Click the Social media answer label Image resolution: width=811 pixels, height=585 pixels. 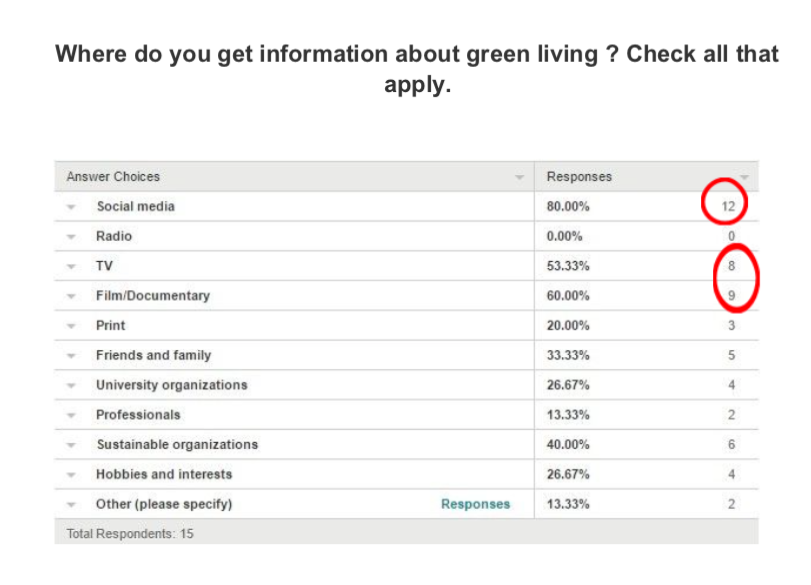136,206
